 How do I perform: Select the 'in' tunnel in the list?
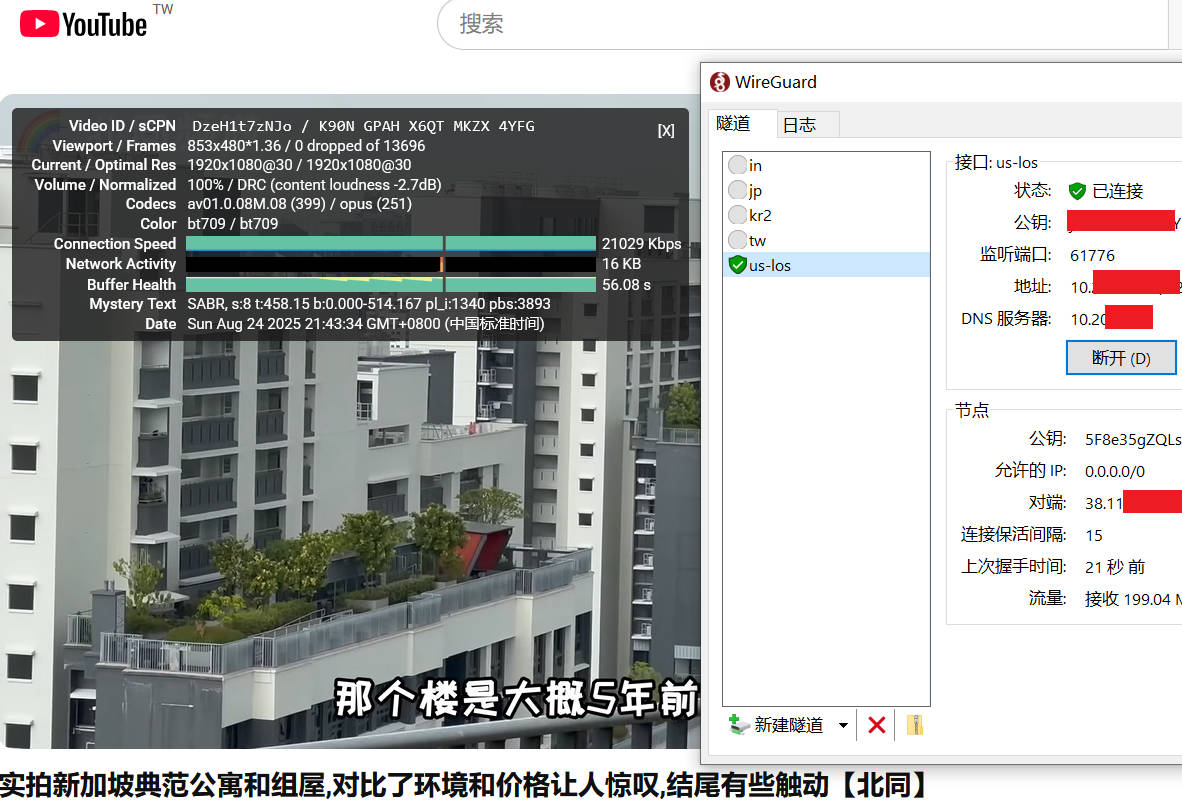pyautogui.click(x=756, y=165)
